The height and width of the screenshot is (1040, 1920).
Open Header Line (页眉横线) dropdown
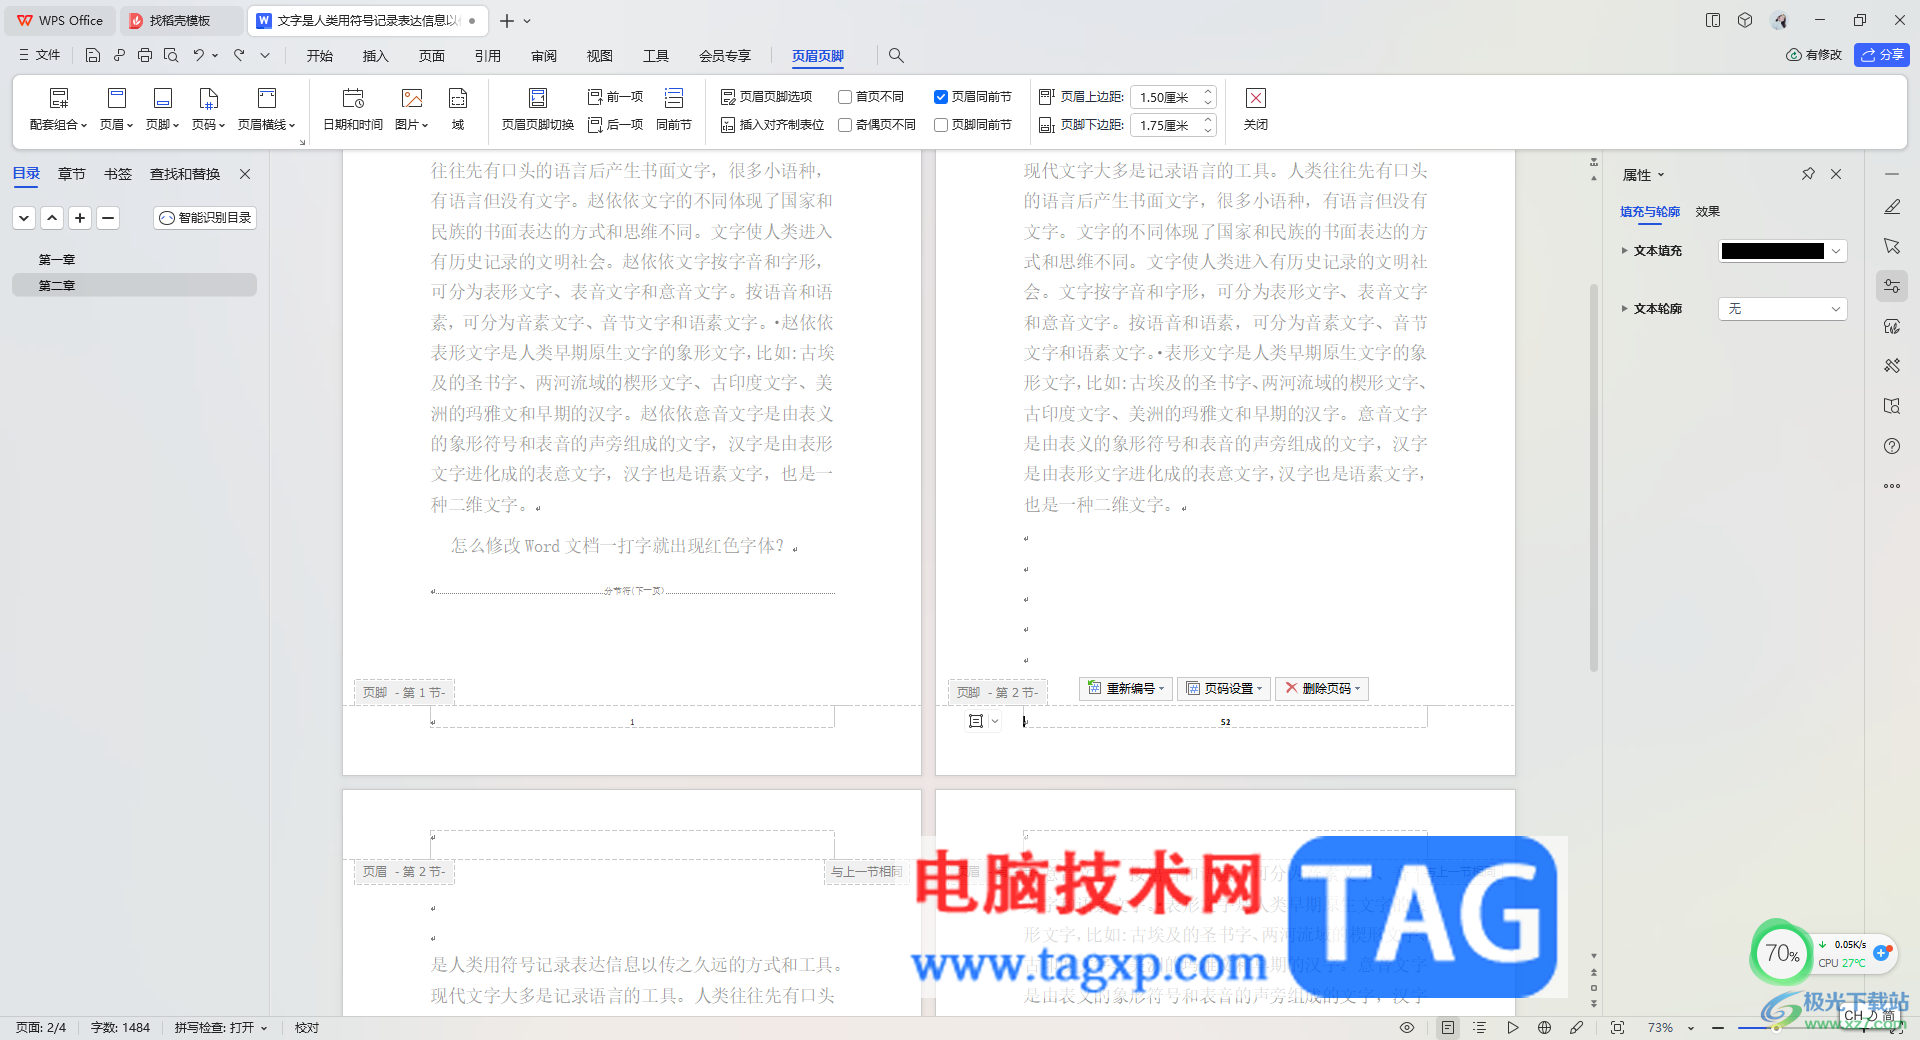(267, 110)
